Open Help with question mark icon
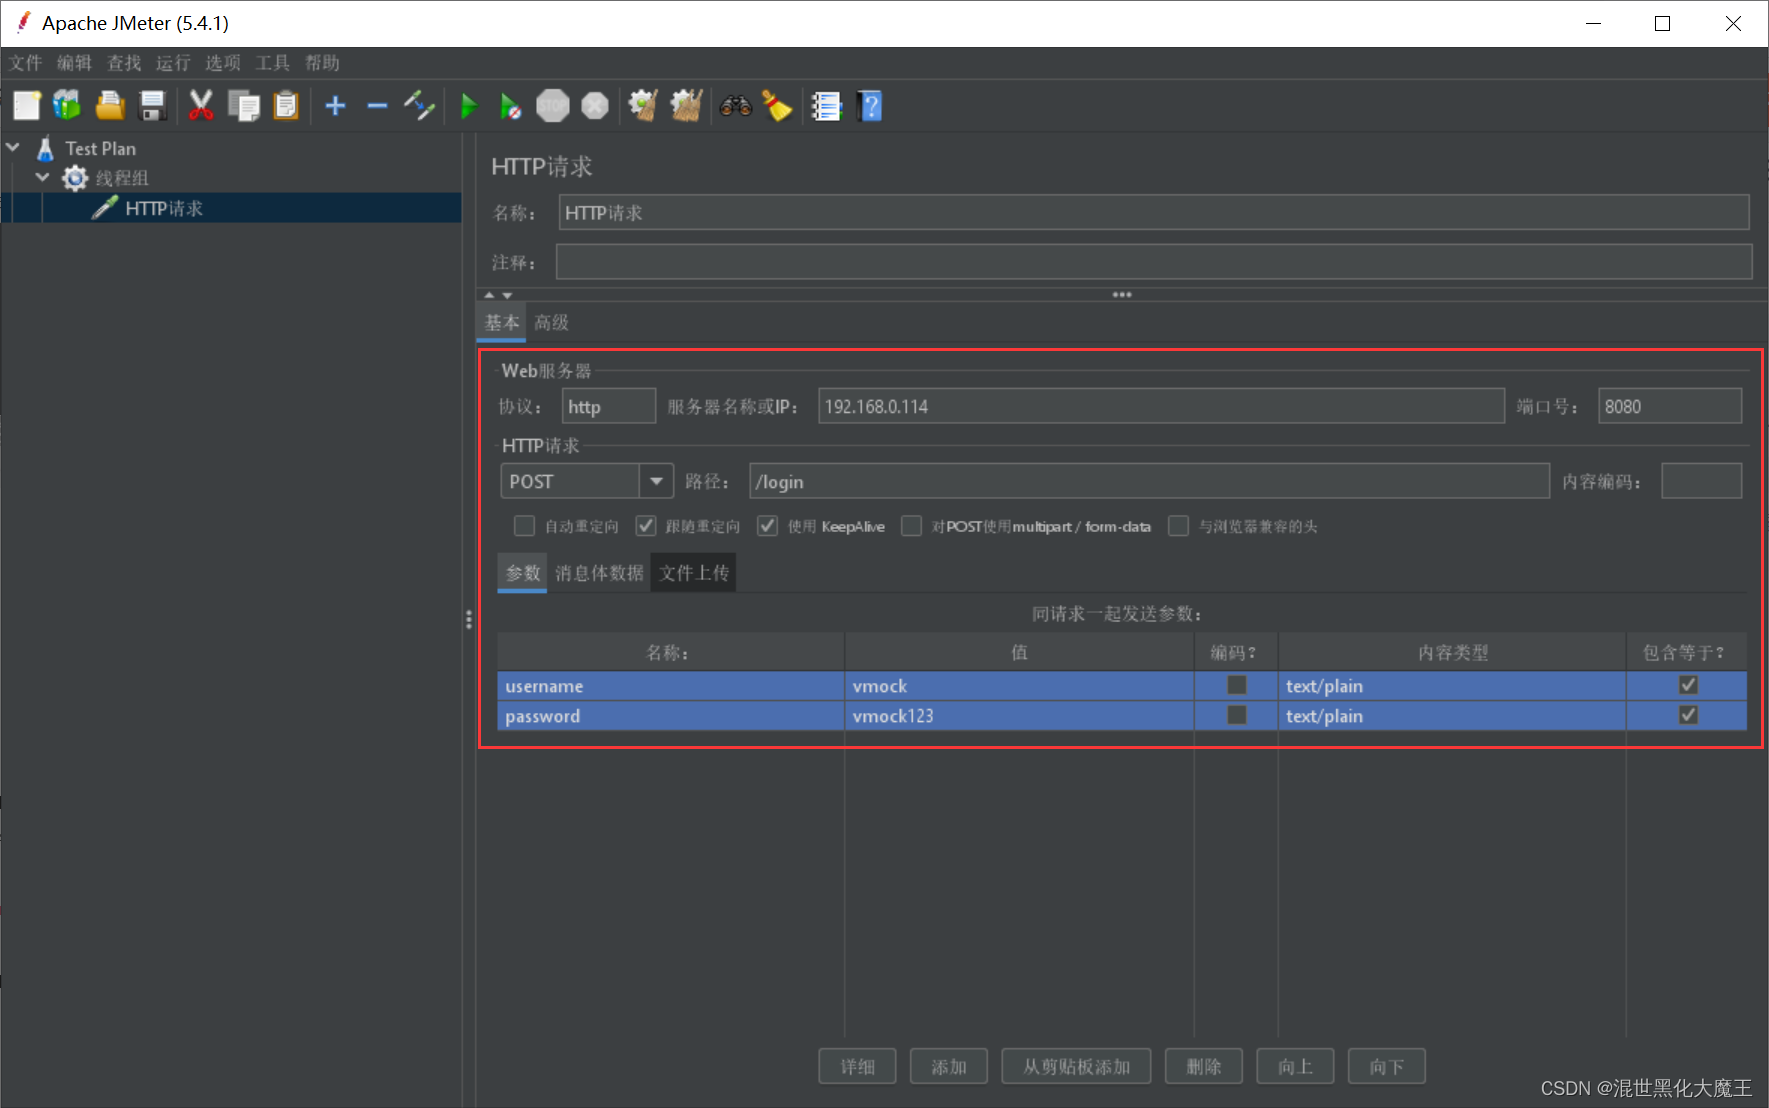 (x=870, y=105)
